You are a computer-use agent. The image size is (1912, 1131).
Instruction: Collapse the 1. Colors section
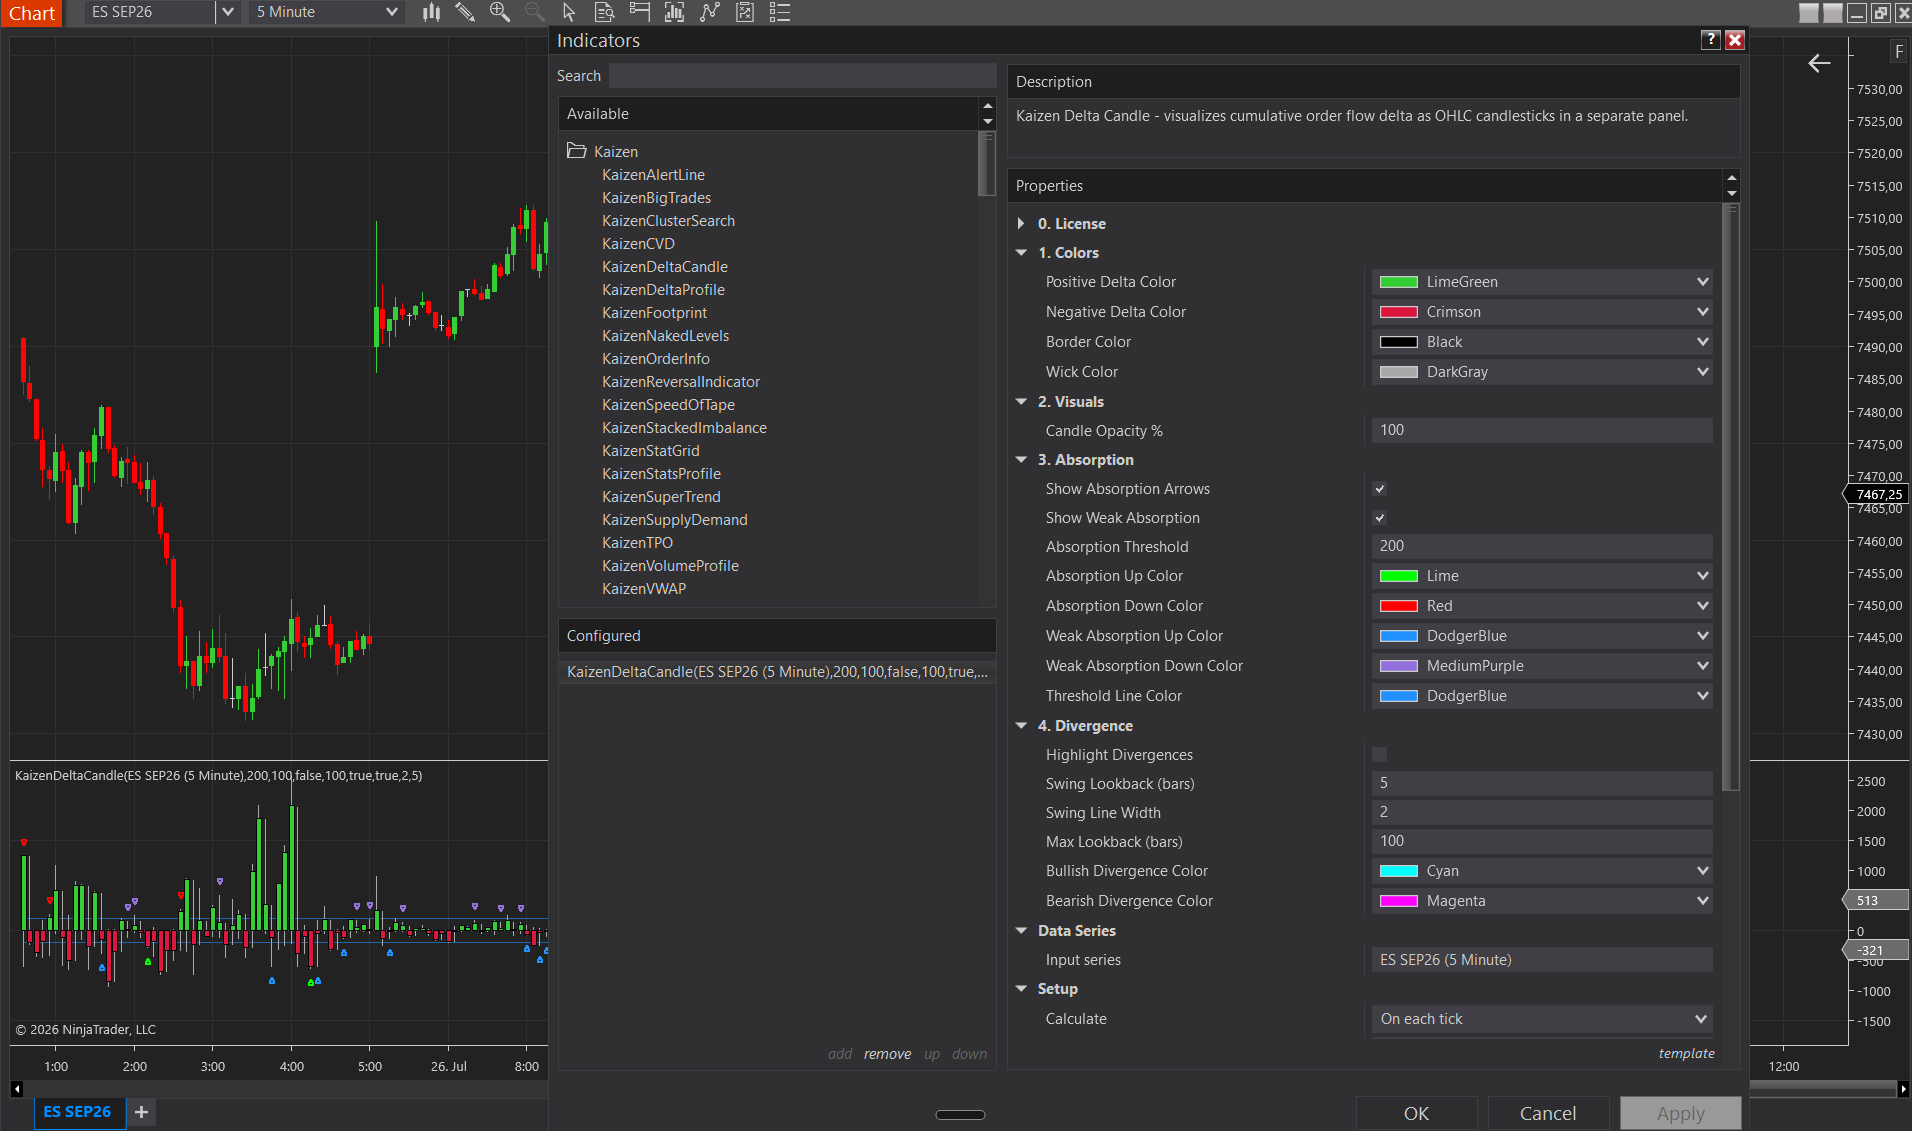pyautogui.click(x=1021, y=253)
